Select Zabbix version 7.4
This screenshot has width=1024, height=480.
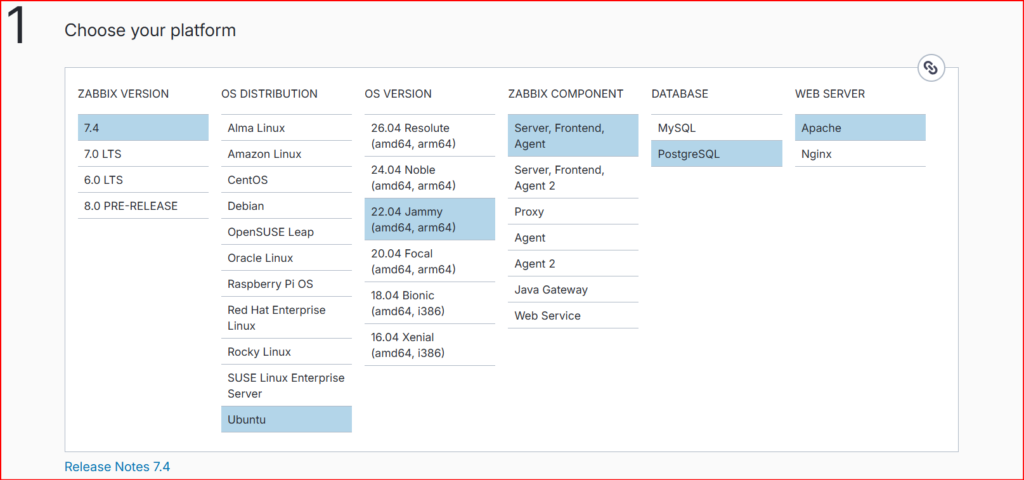(143, 128)
